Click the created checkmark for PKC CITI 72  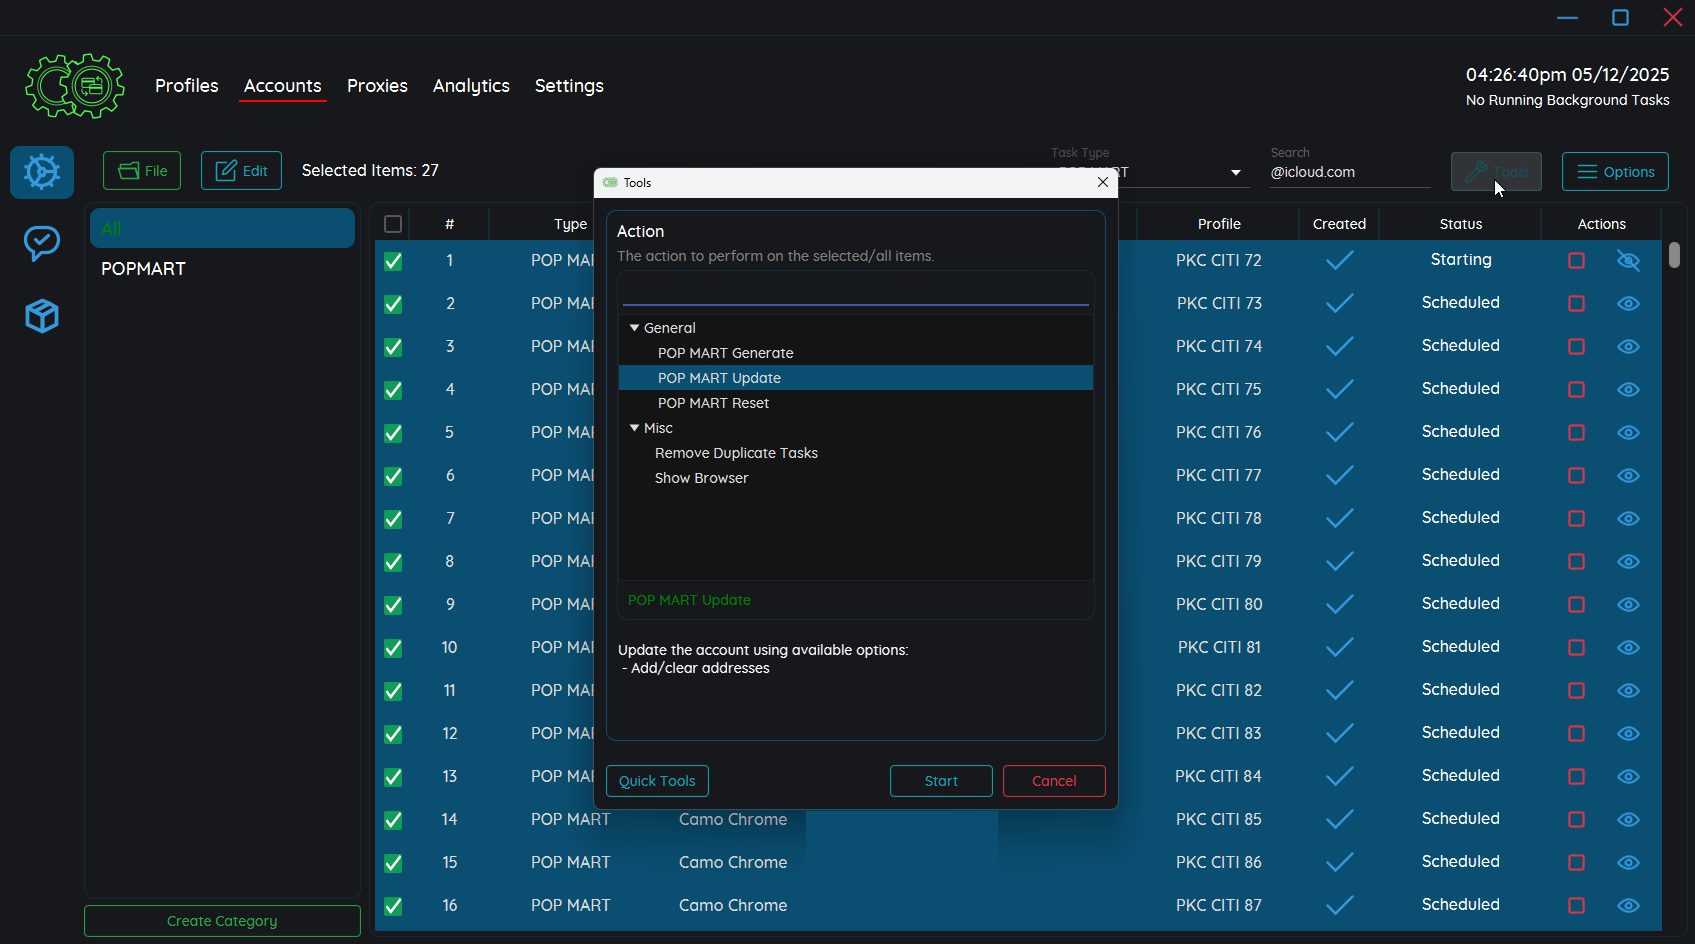pos(1339,260)
